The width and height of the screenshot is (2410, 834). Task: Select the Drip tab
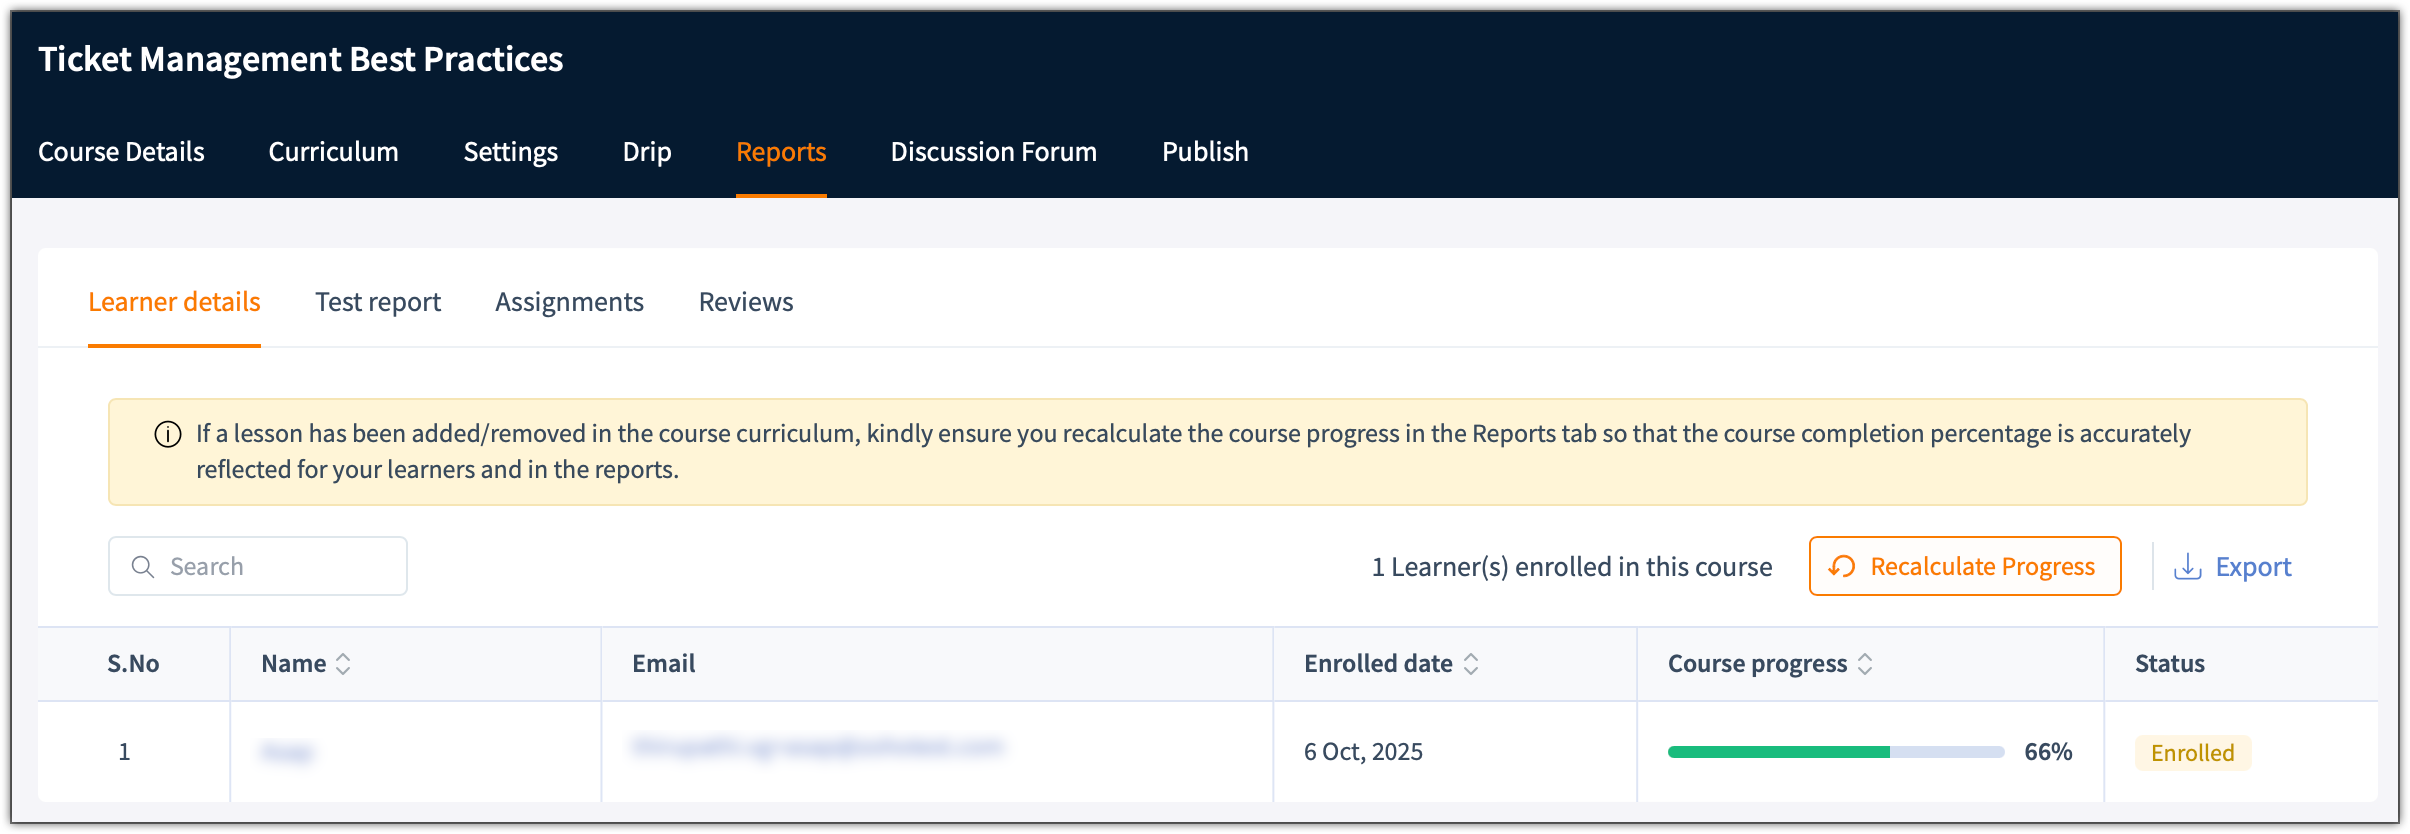tap(647, 152)
